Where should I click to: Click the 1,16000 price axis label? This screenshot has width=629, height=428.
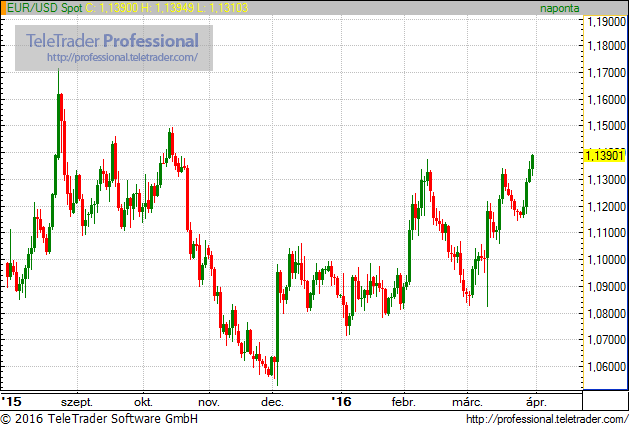[x=606, y=99]
